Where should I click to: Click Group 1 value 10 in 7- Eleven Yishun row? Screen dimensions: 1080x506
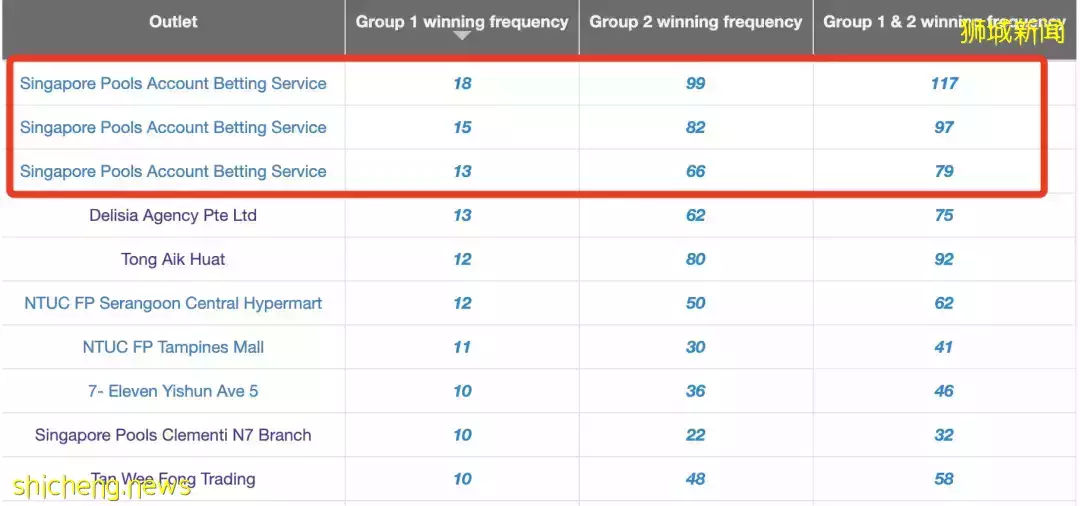tap(462, 392)
